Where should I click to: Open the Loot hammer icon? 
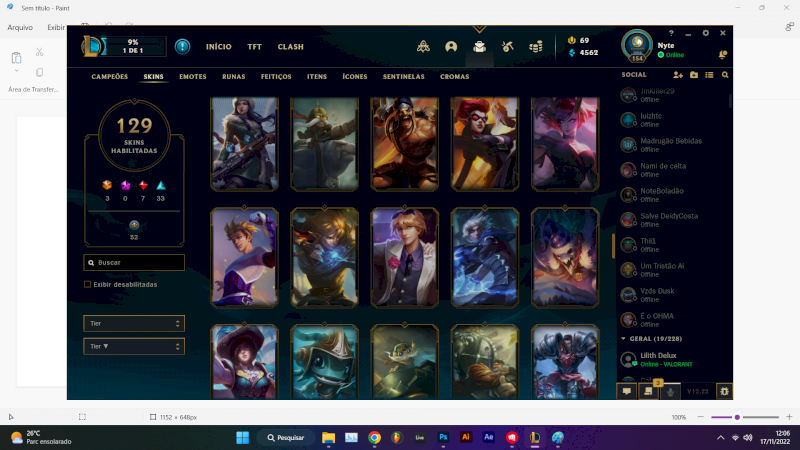coord(507,47)
